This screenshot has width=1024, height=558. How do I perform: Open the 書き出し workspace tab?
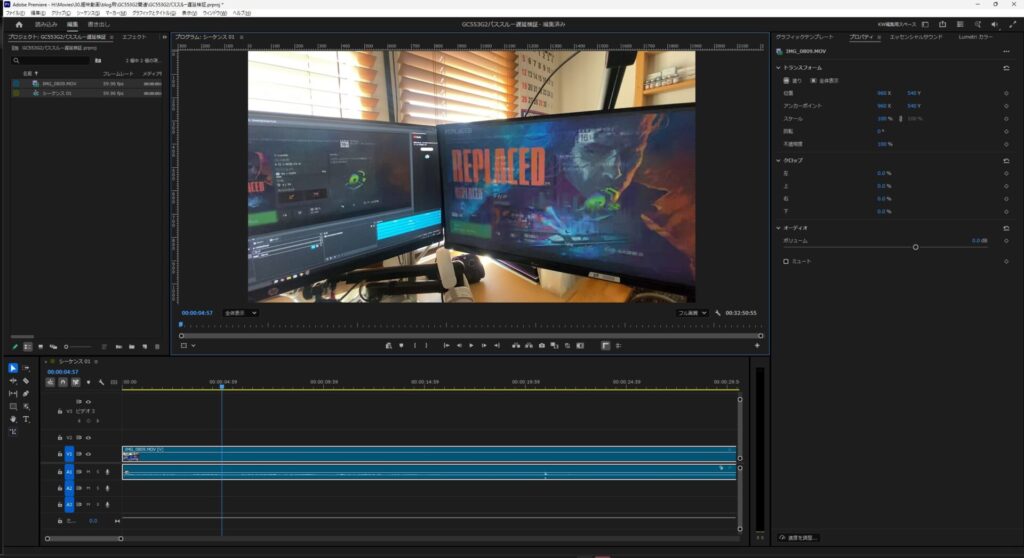point(98,24)
